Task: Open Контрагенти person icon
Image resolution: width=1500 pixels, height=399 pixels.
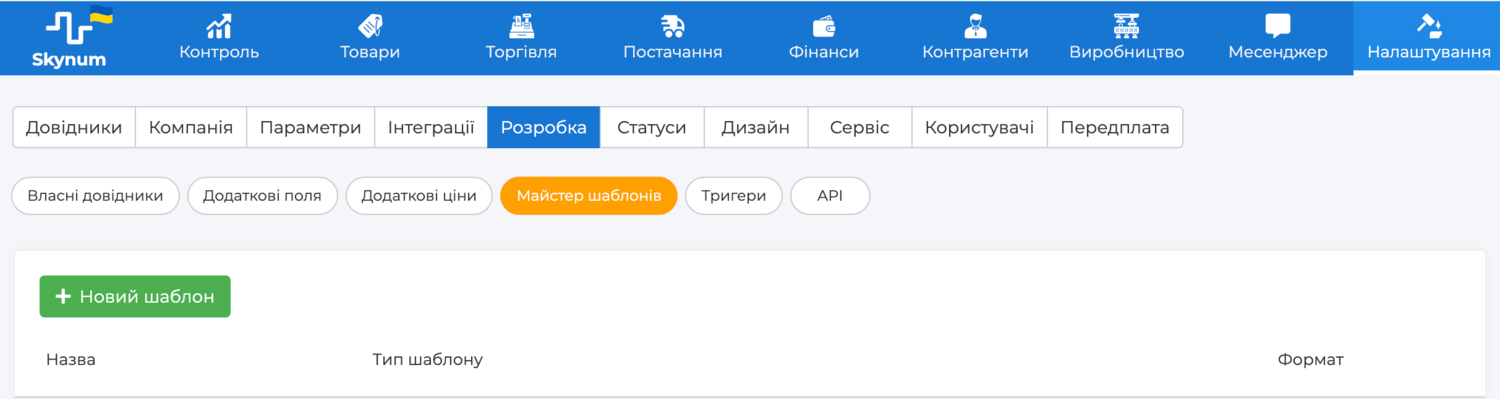Action: (975, 26)
